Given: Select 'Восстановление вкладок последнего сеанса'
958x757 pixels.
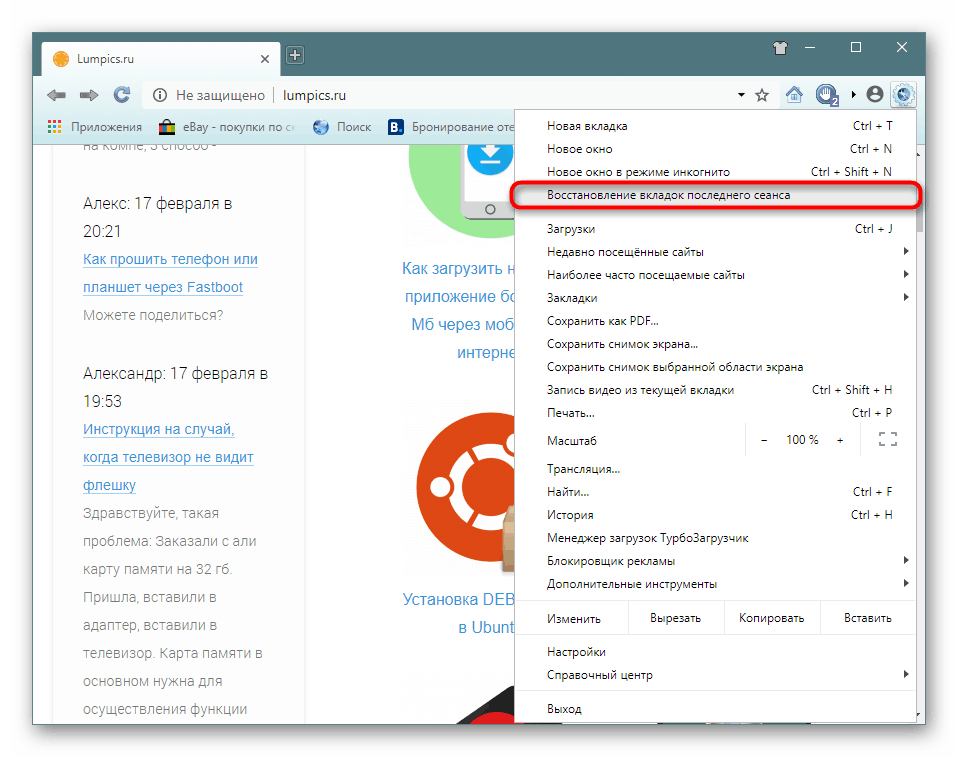Looking at the screenshot, I should 715,195.
